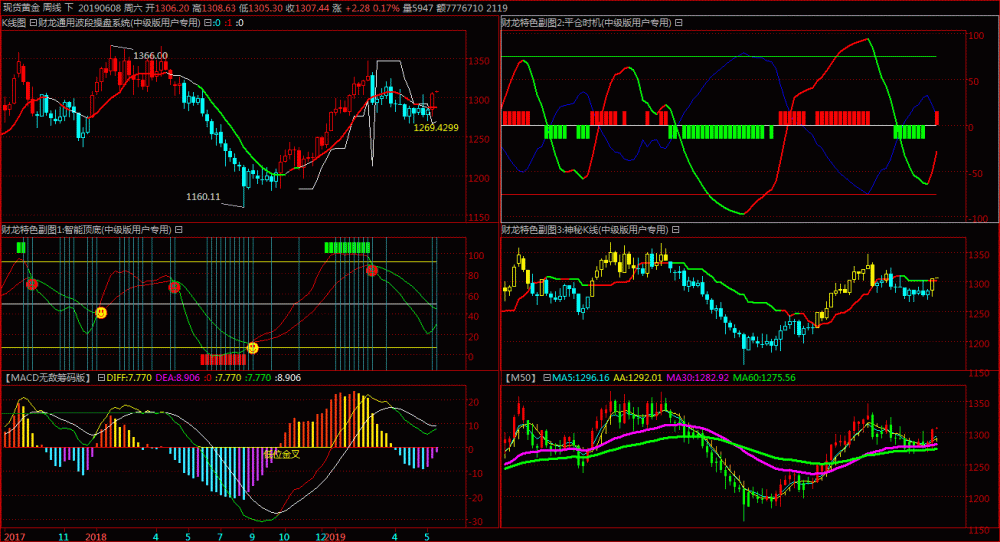Click the 【MACD无敌筹码版】 title
Screen dimensions: 1000x542
coord(48,377)
